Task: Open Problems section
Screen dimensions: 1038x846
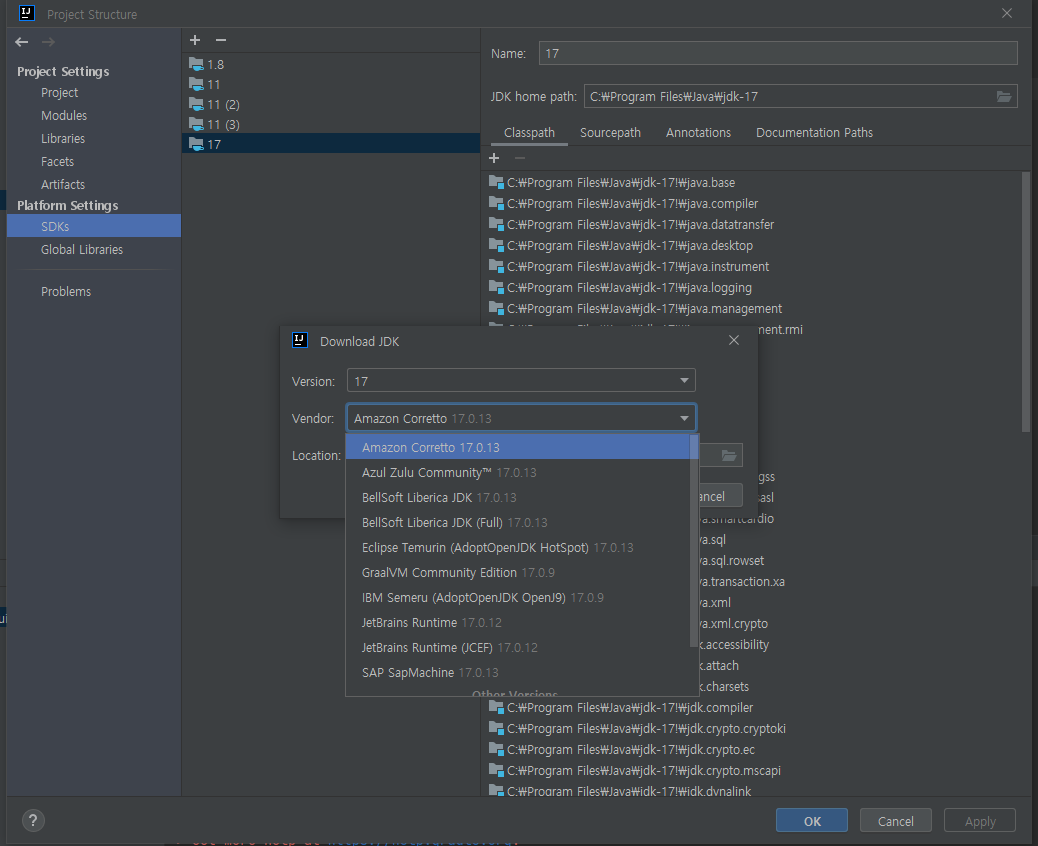Action: click(x=93, y=291)
